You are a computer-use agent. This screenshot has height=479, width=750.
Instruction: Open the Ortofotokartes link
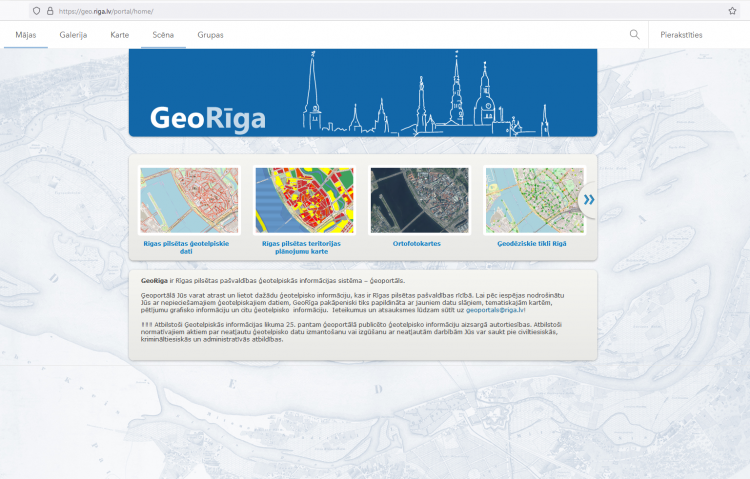[417, 244]
